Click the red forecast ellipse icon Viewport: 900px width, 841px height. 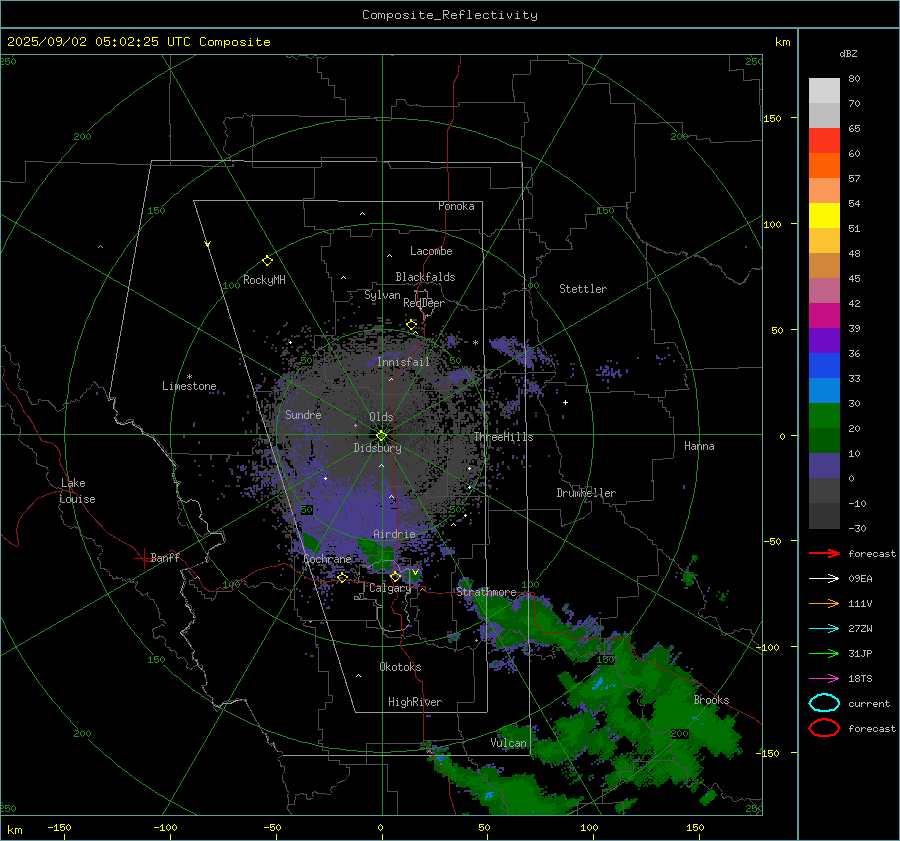pos(824,728)
